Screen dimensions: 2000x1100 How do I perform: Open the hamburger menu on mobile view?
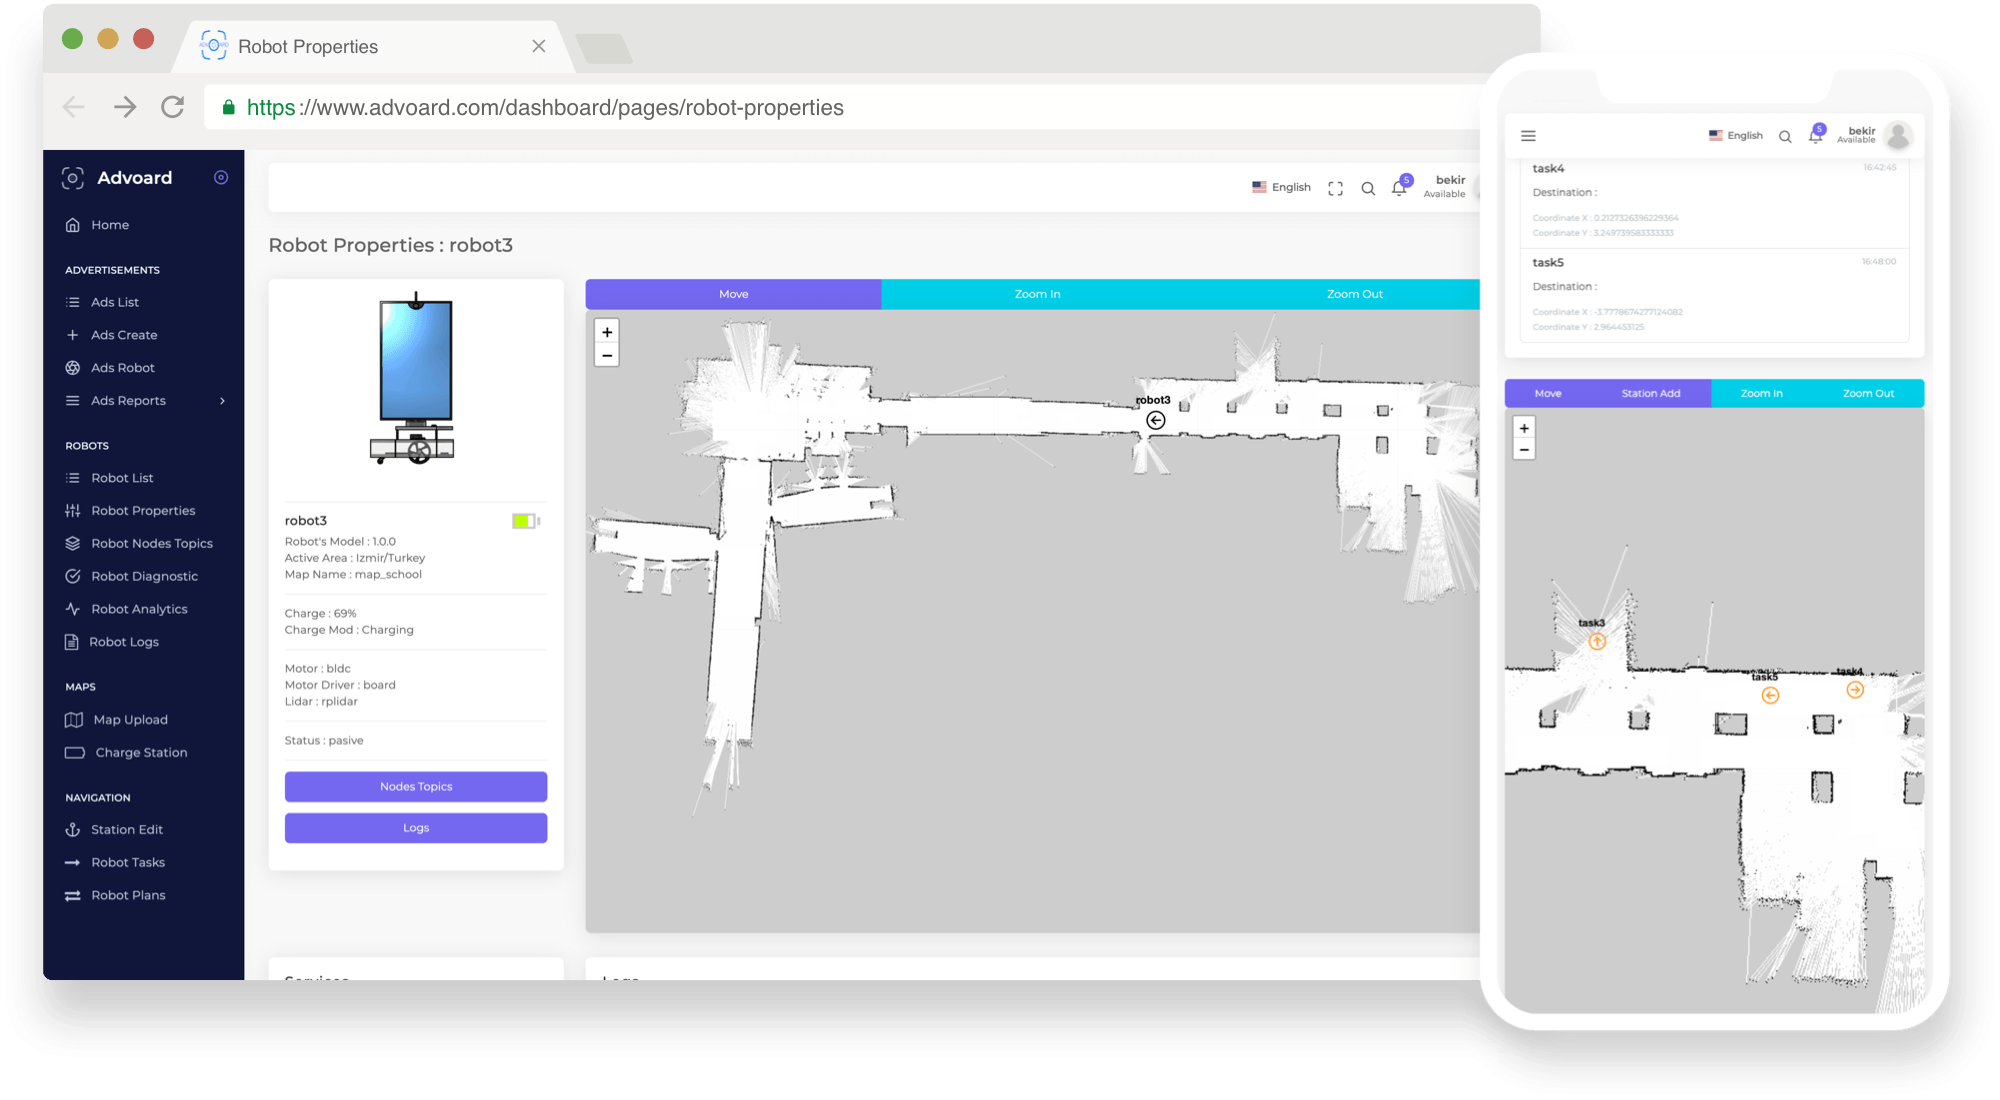[x=1528, y=136]
